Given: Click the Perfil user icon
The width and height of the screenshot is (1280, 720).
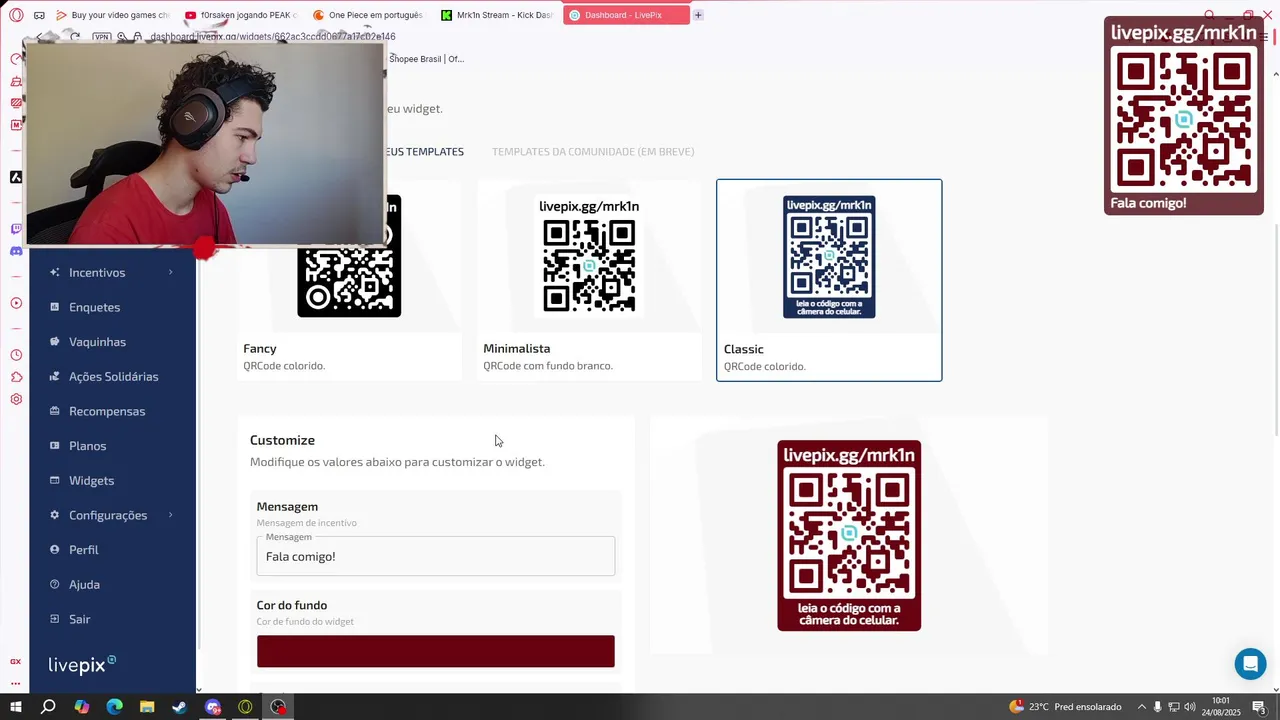Looking at the screenshot, I should click(54, 550).
